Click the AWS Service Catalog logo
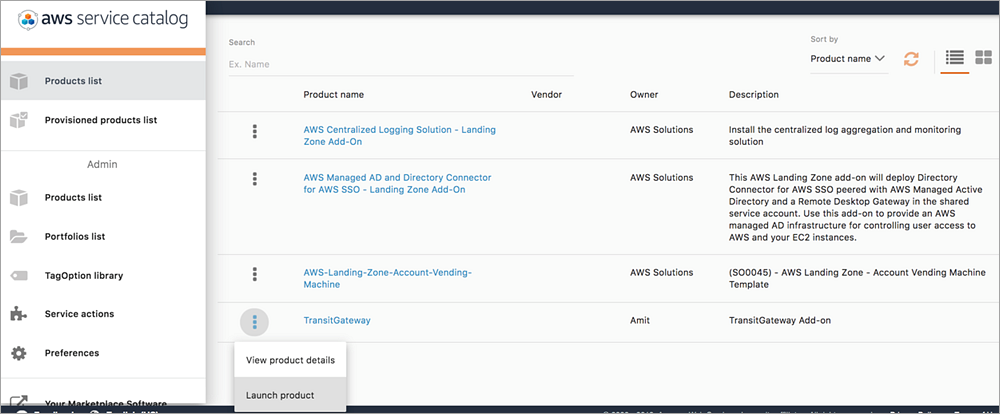 point(103,19)
